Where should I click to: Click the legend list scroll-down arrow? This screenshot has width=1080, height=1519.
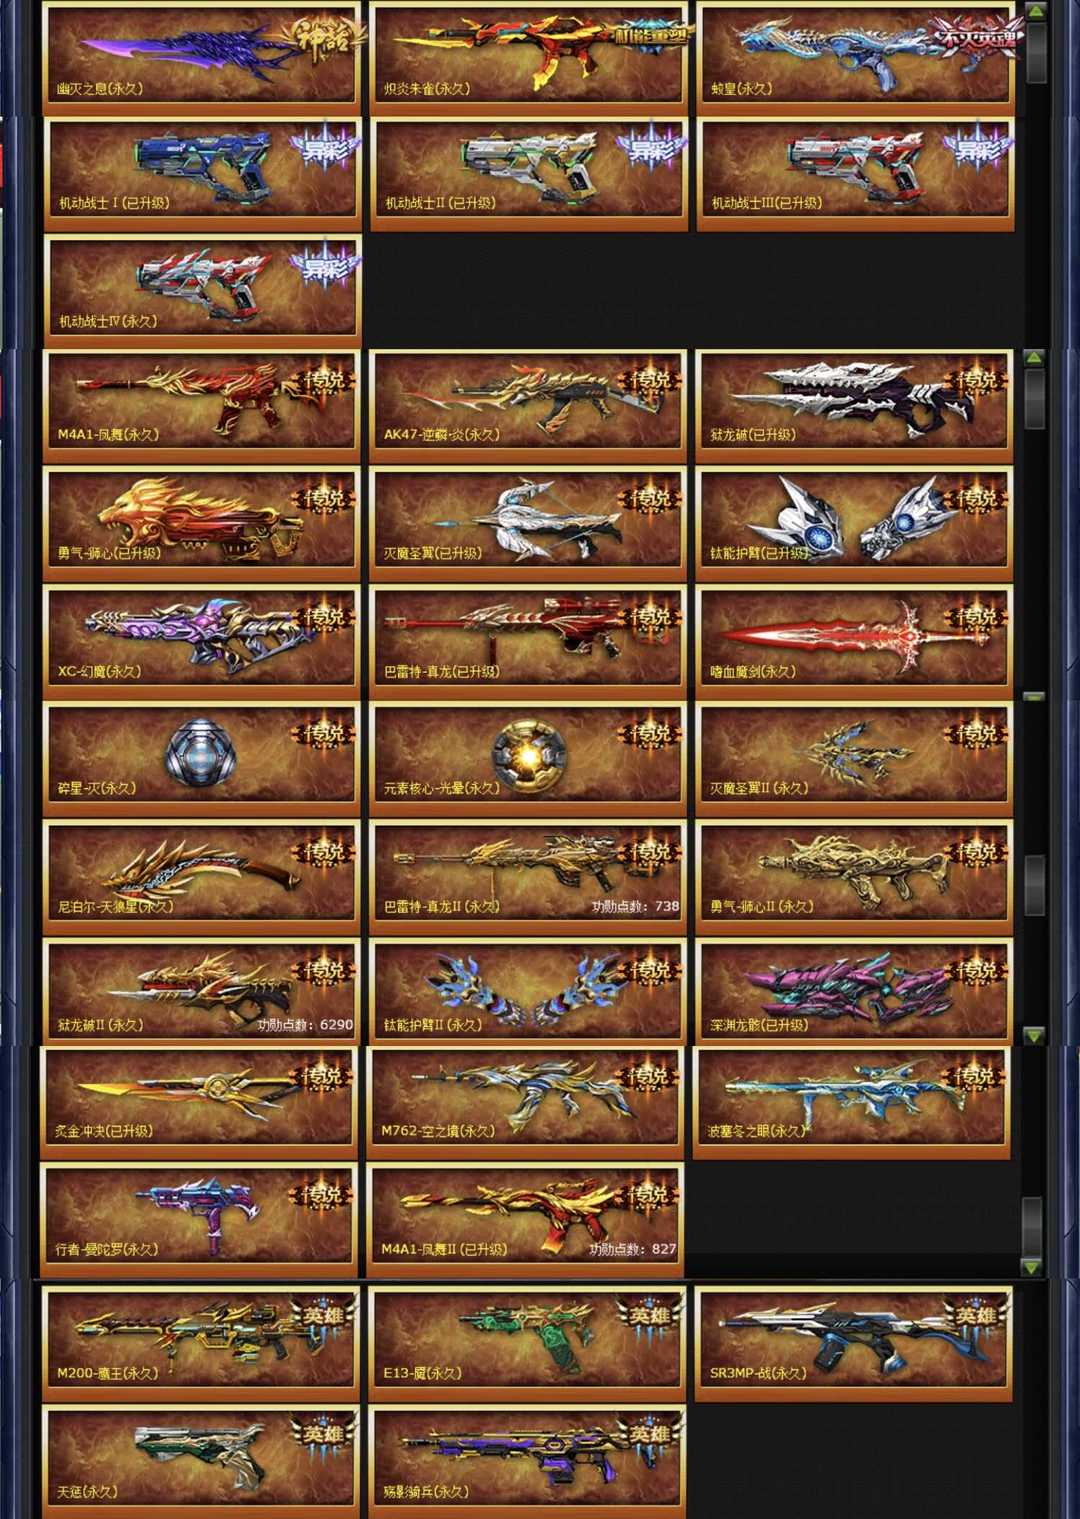(x=1035, y=1036)
